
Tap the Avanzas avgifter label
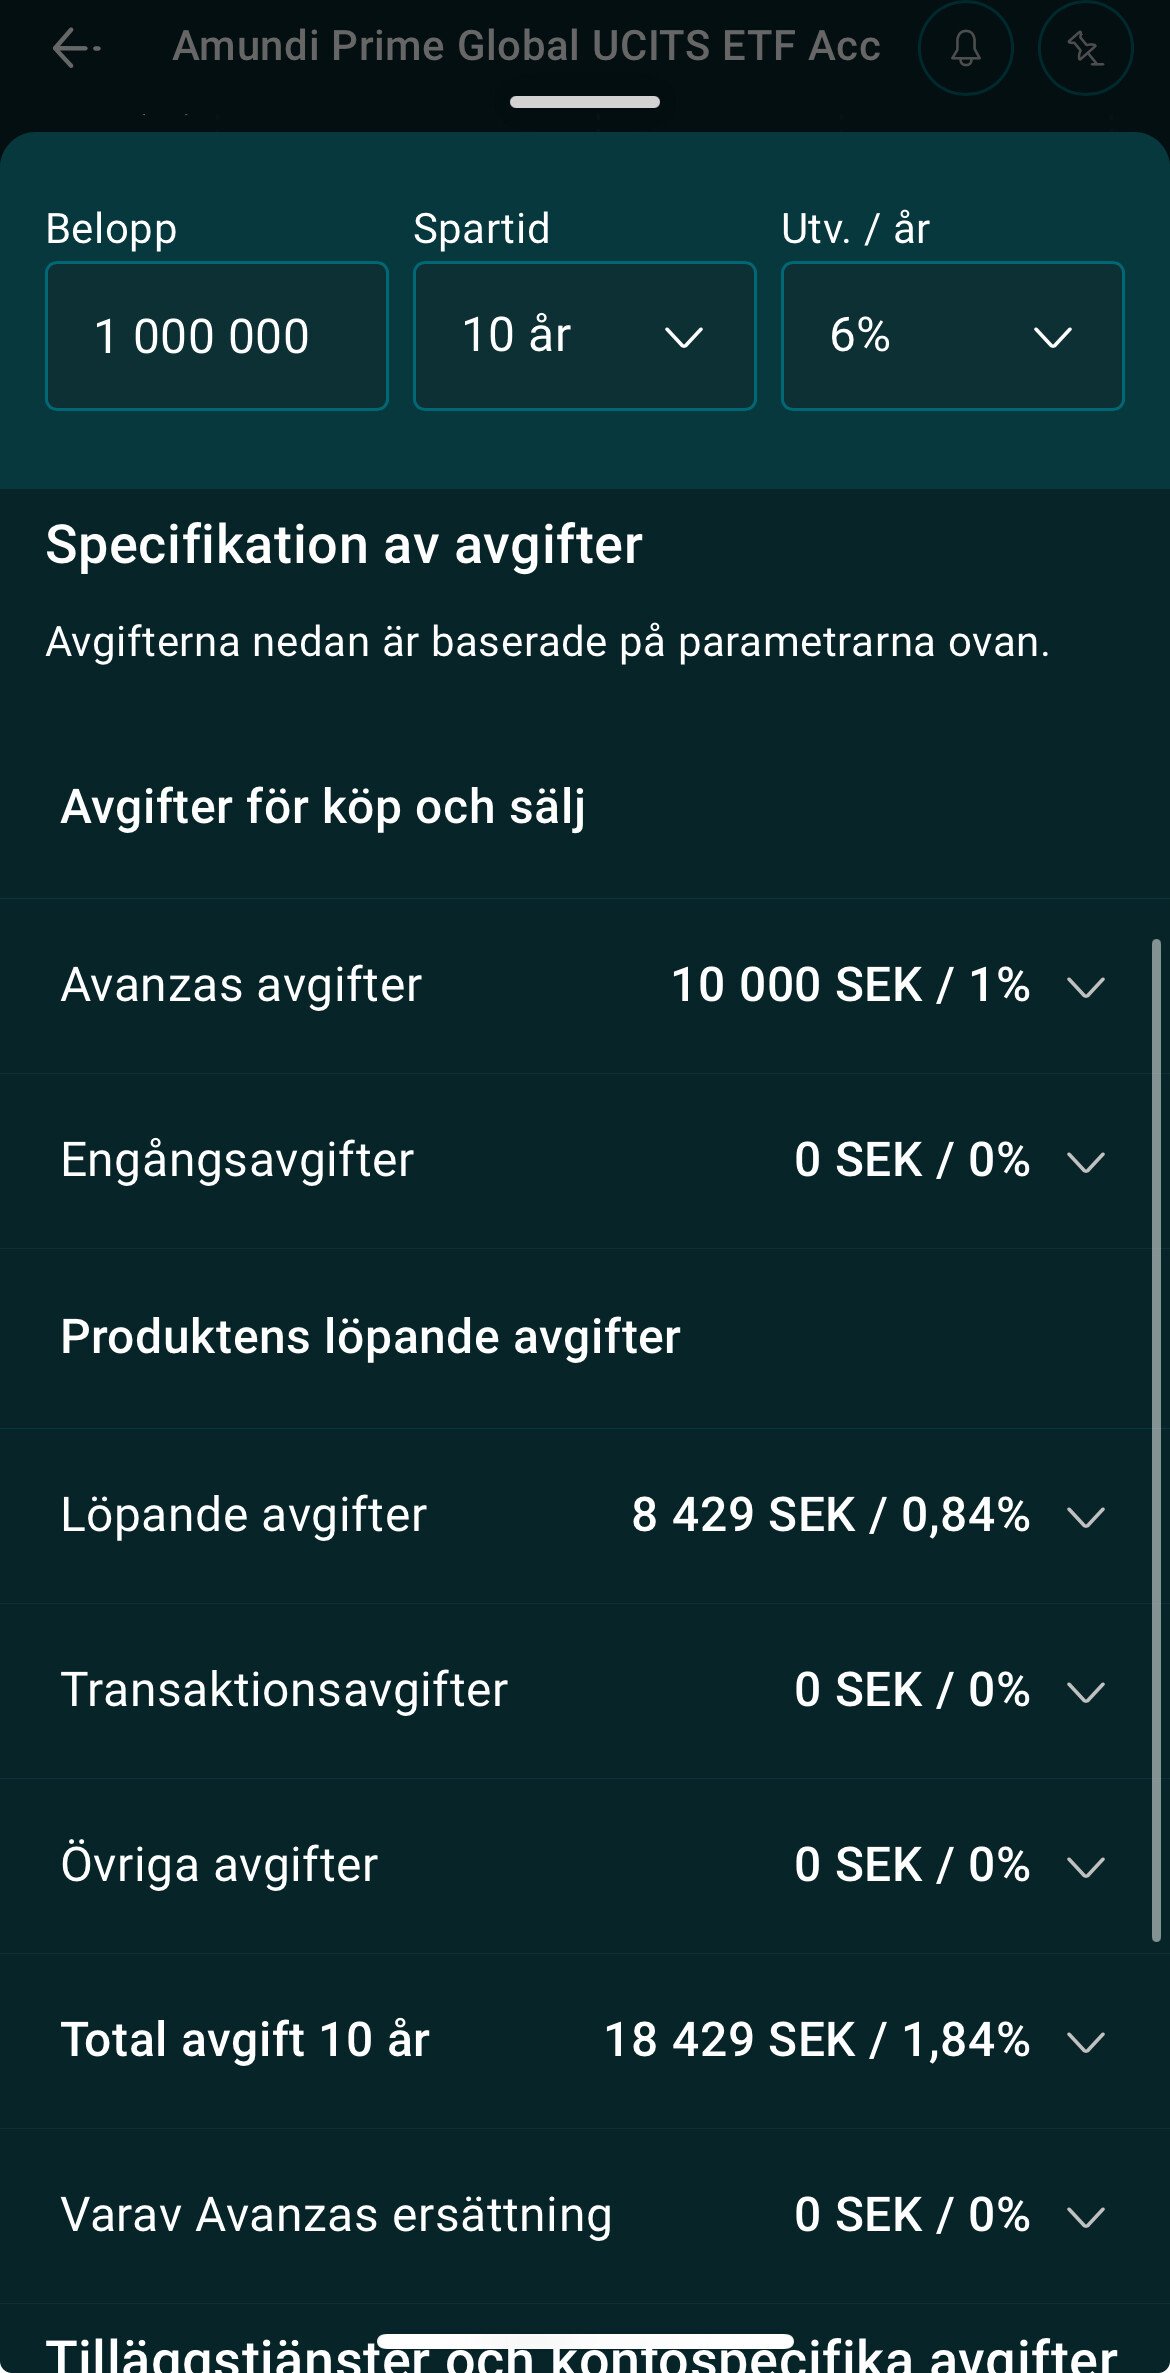click(x=241, y=985)
